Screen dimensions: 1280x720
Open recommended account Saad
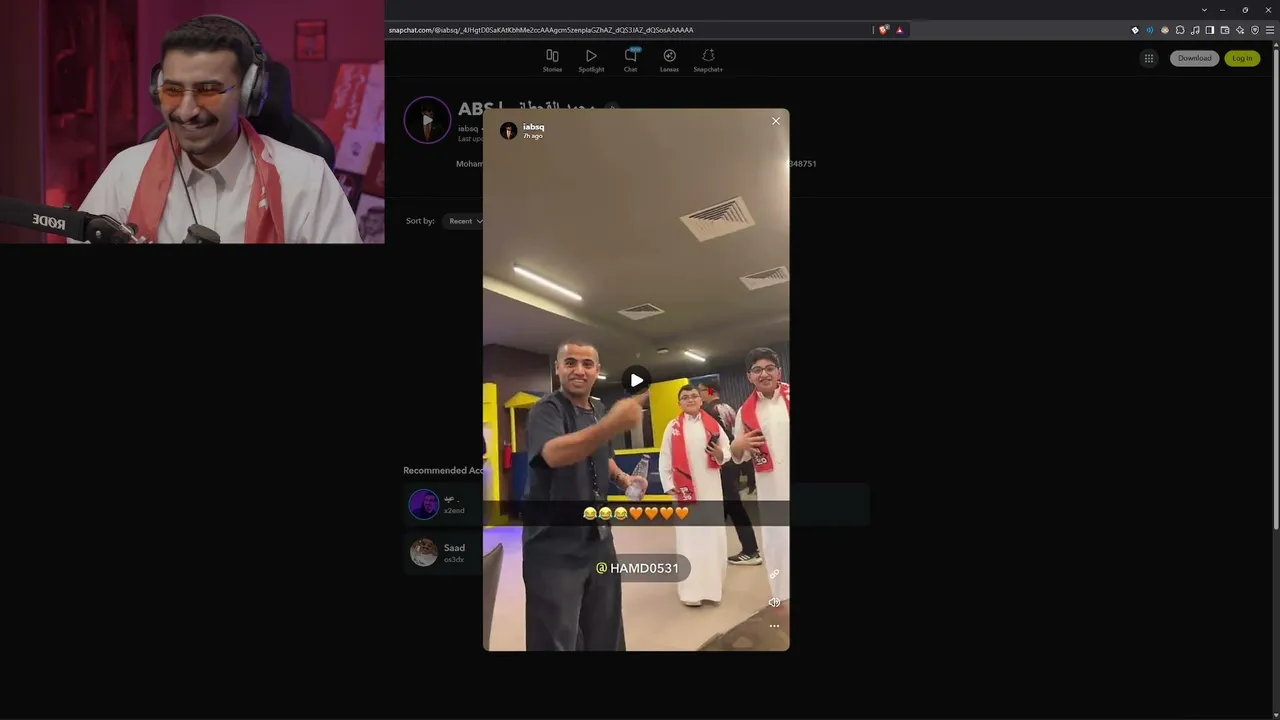coord(443,552)
